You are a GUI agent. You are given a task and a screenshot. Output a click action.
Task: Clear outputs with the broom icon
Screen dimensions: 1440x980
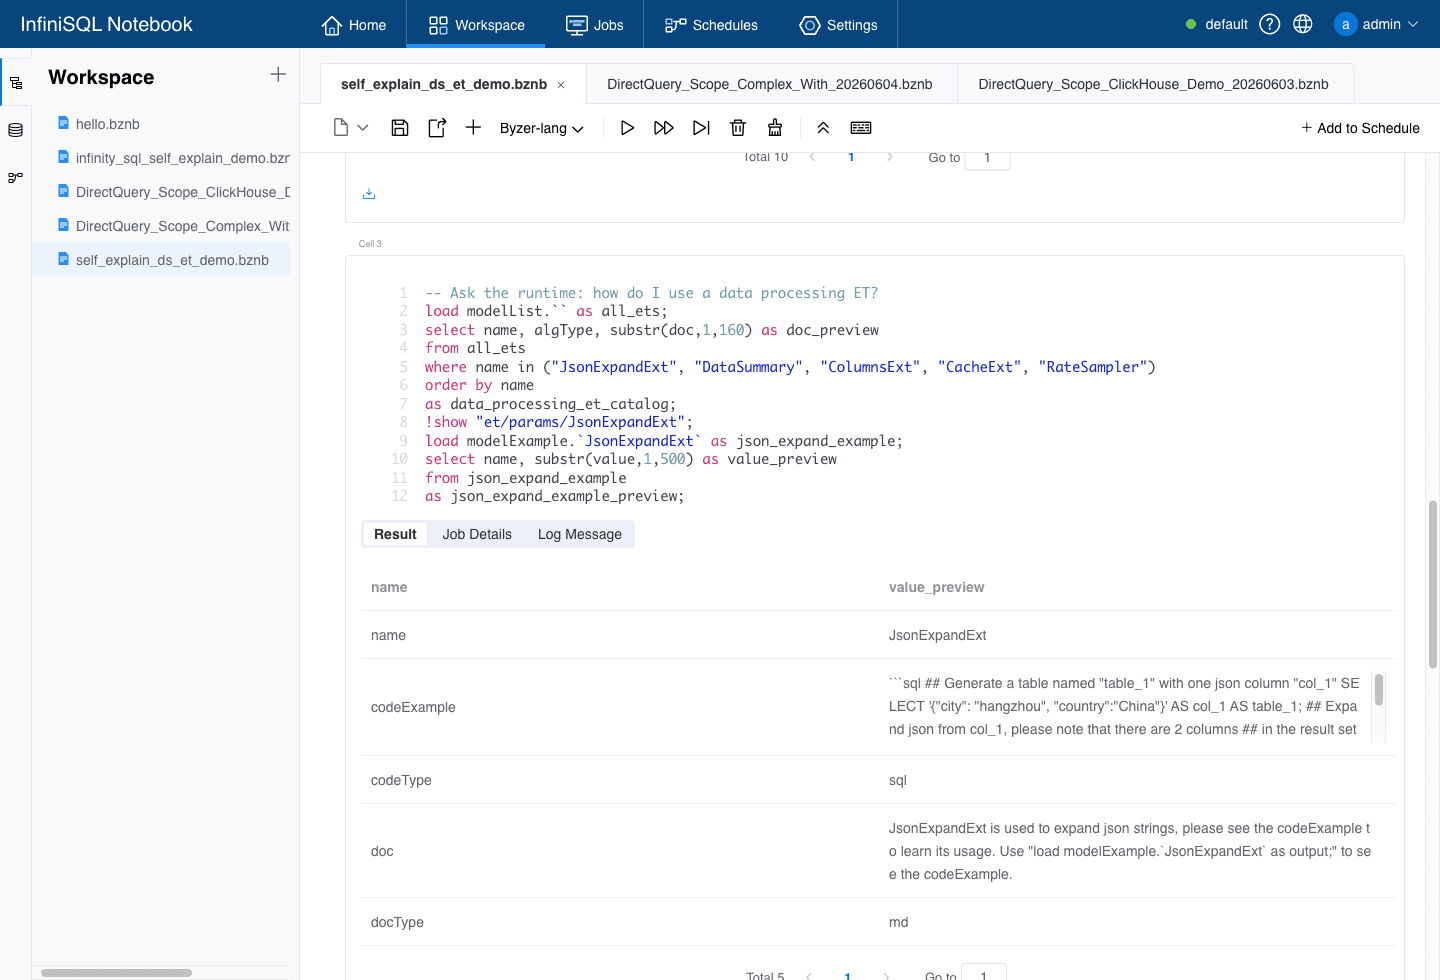pos(775,128)
